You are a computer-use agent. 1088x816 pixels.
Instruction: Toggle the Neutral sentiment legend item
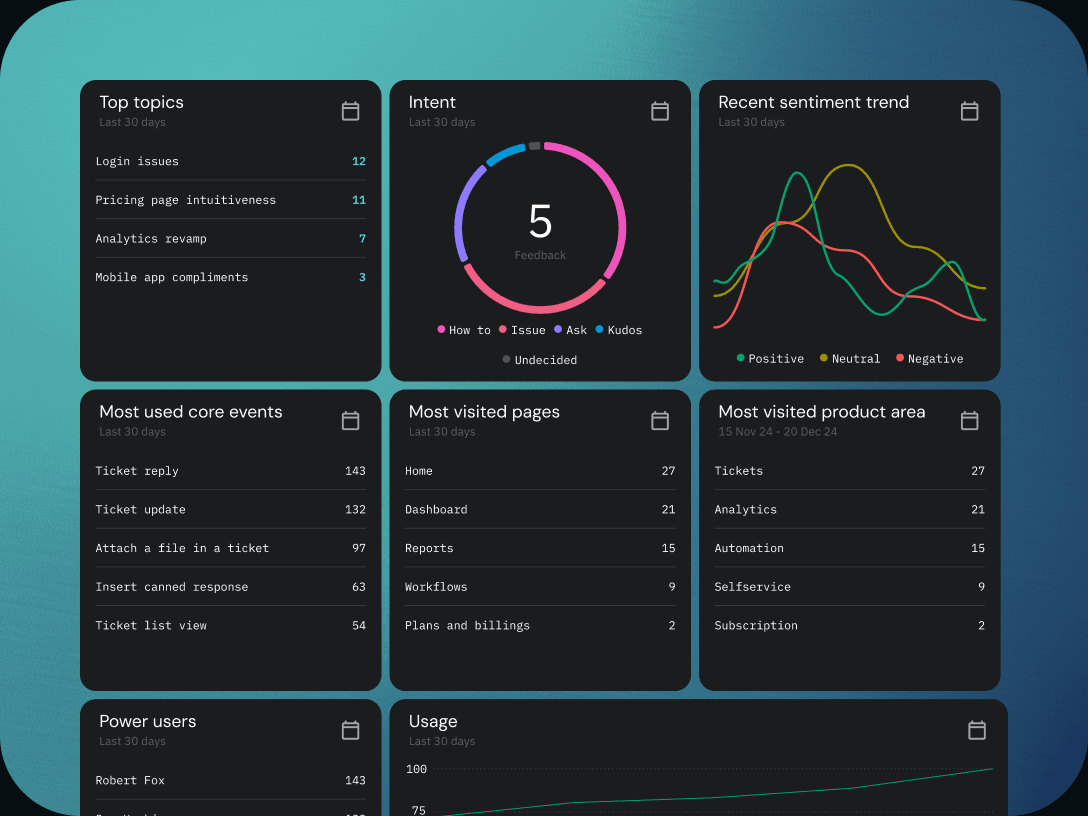850,359
